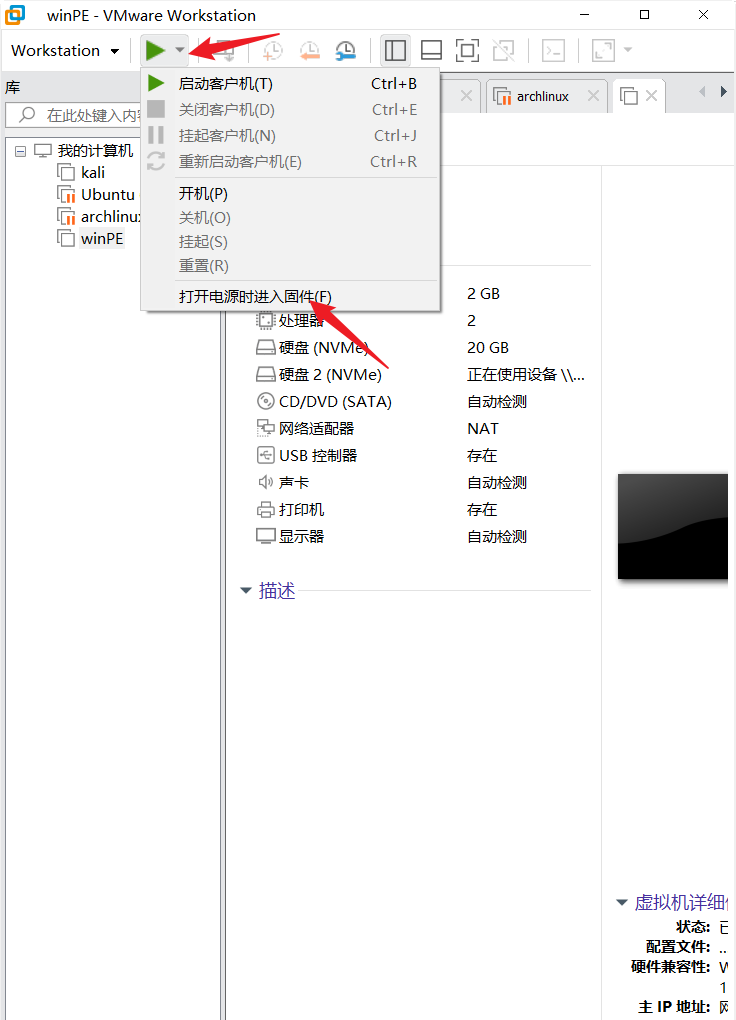Collapse the 我的计算机 tree node
Viewport: 736px width, 1020px height.
click(21, 151)
